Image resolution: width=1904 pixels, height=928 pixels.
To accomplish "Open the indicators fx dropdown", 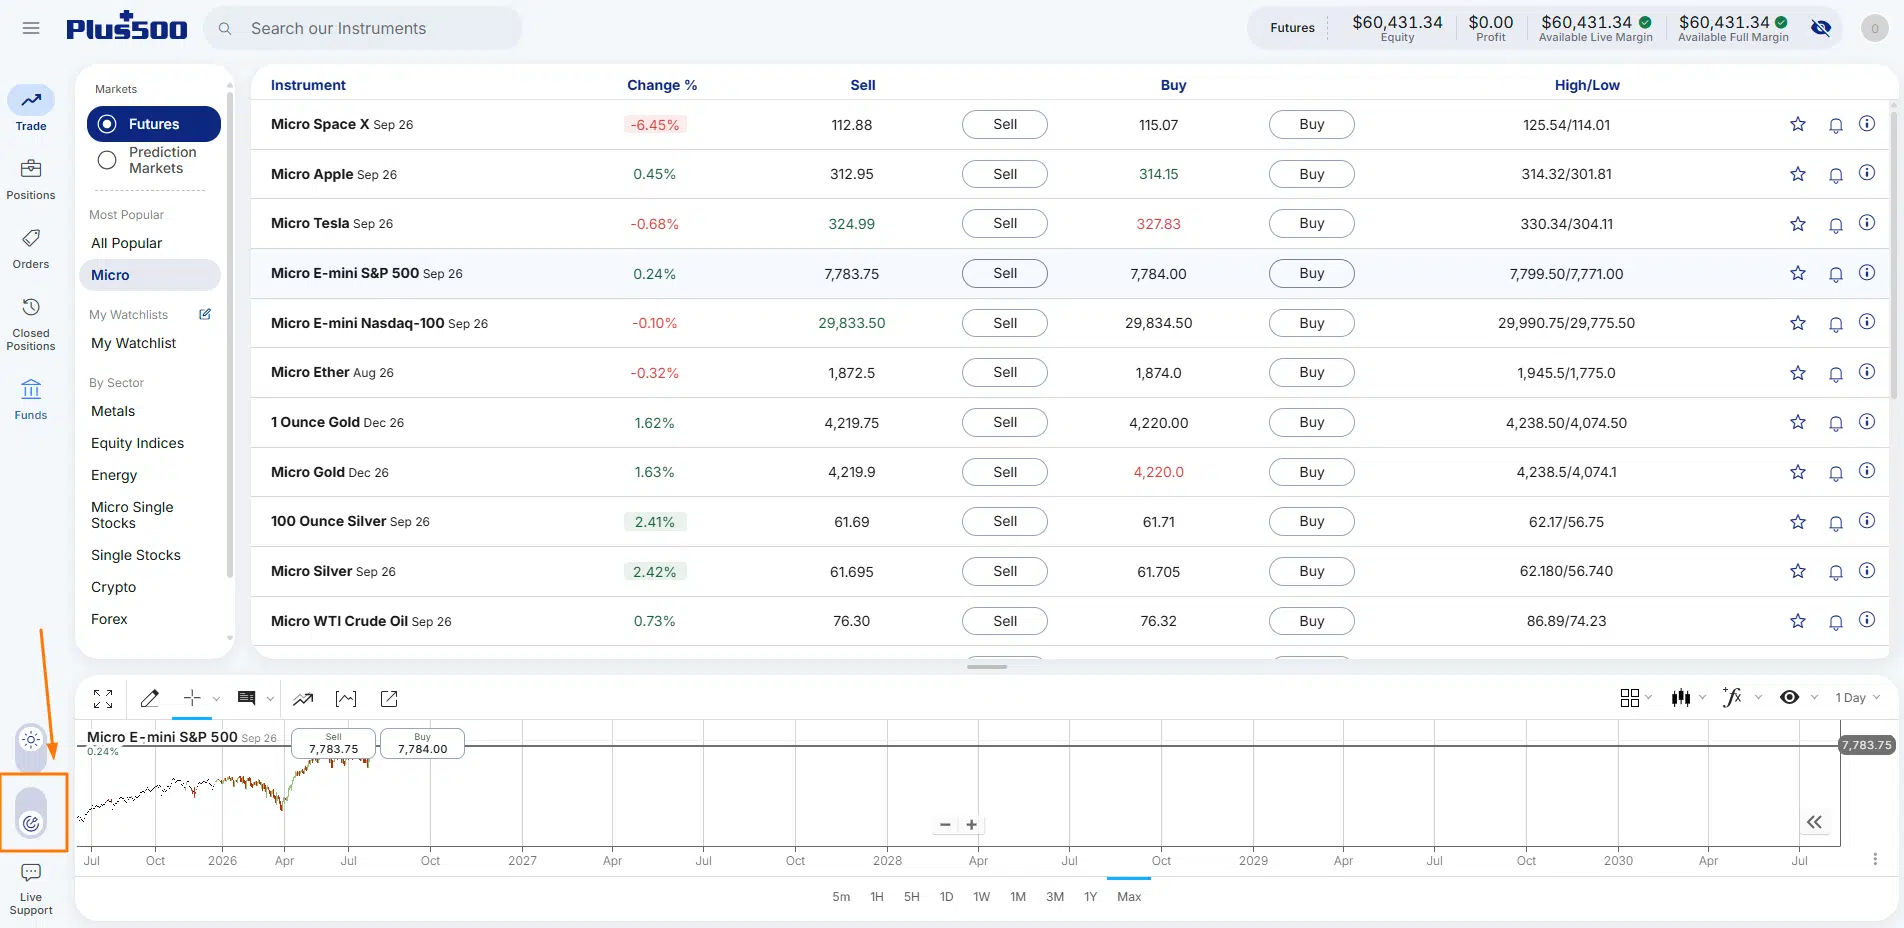I will click(x=1741, y=698).
